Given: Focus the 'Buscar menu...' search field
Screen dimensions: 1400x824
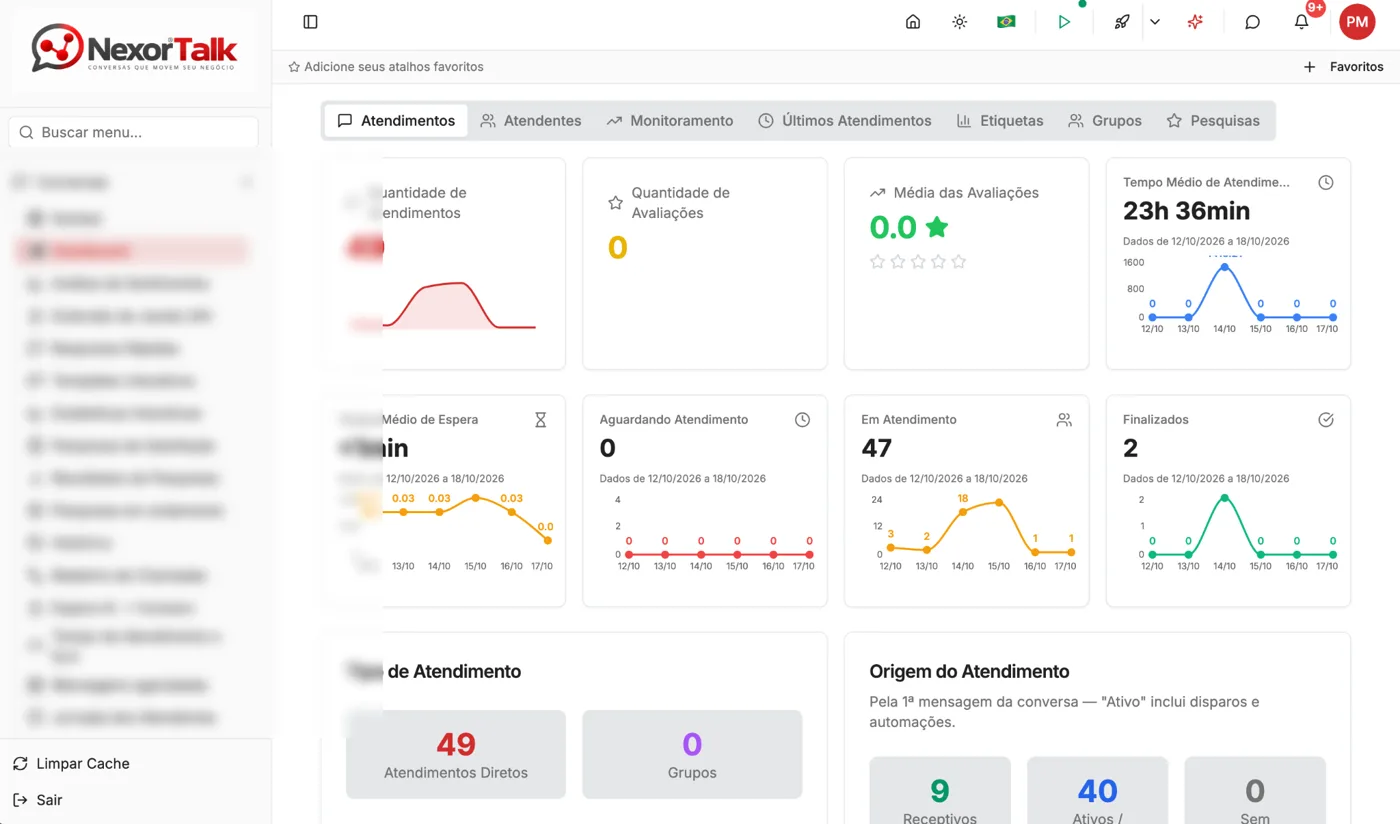Looking at the screenshot, I should click(x=133, y=132).
